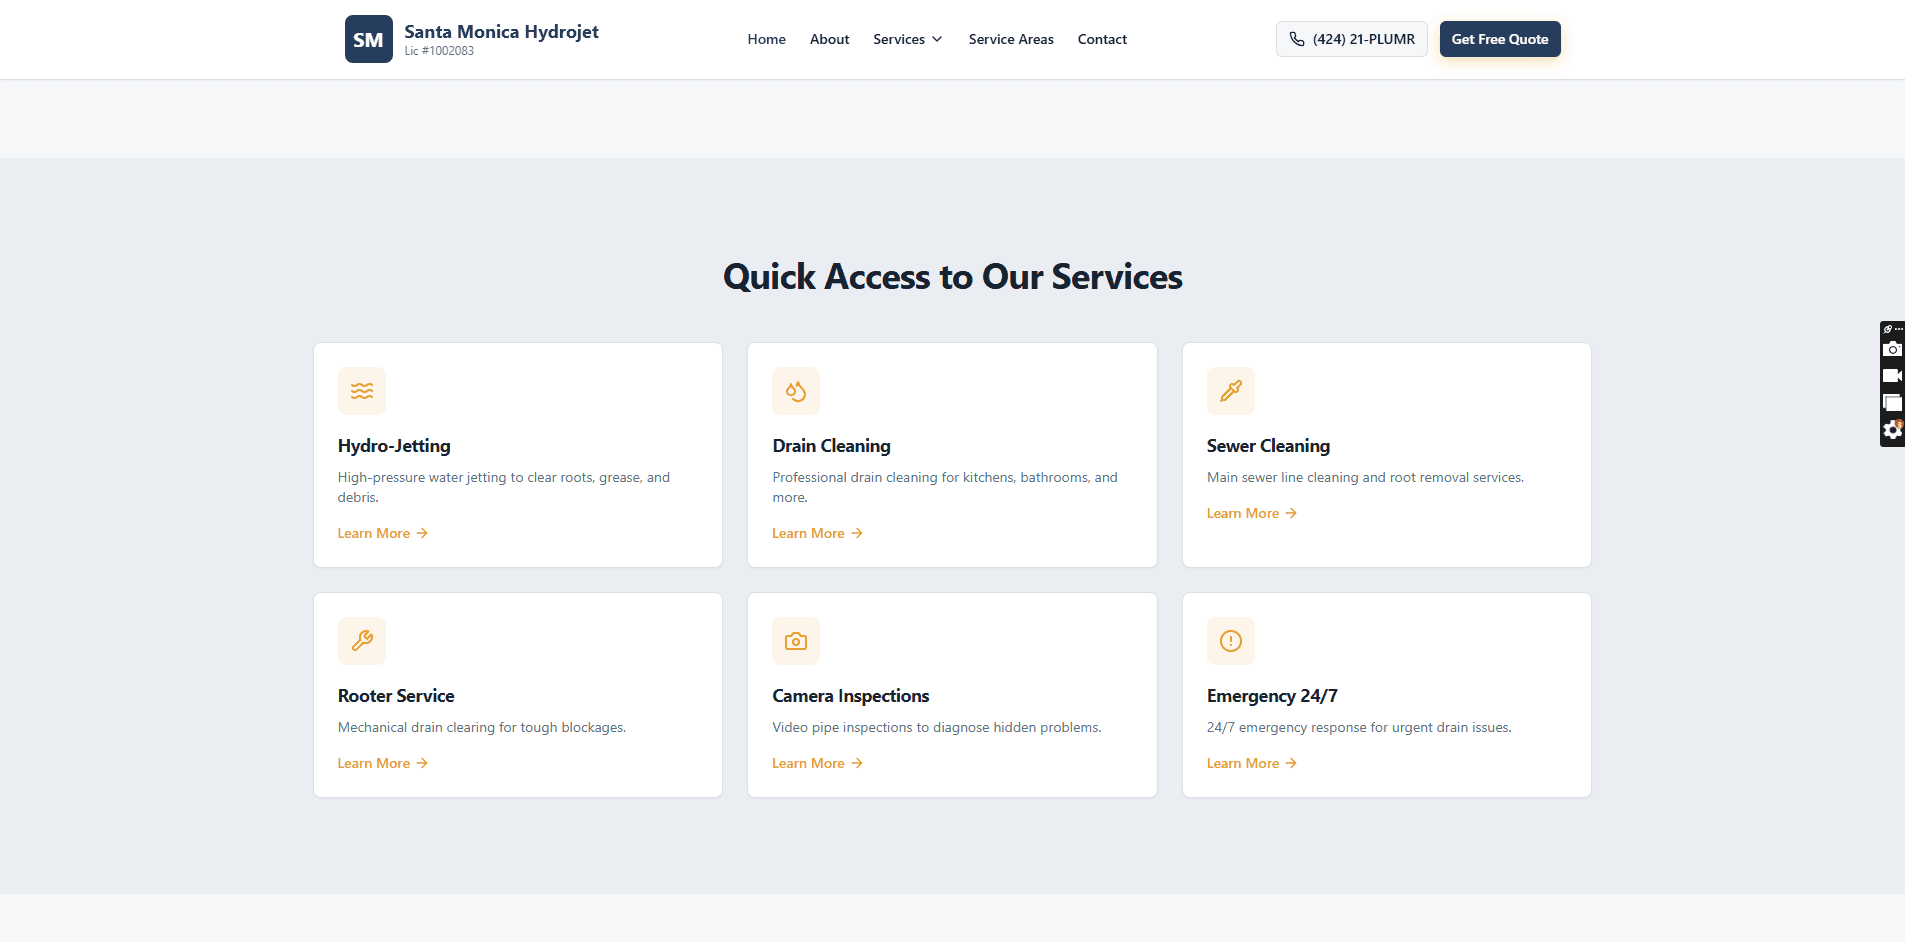Click the Drain Cleaning droplet icon
Screen dimensions: 1905x942
pos(795,391)
